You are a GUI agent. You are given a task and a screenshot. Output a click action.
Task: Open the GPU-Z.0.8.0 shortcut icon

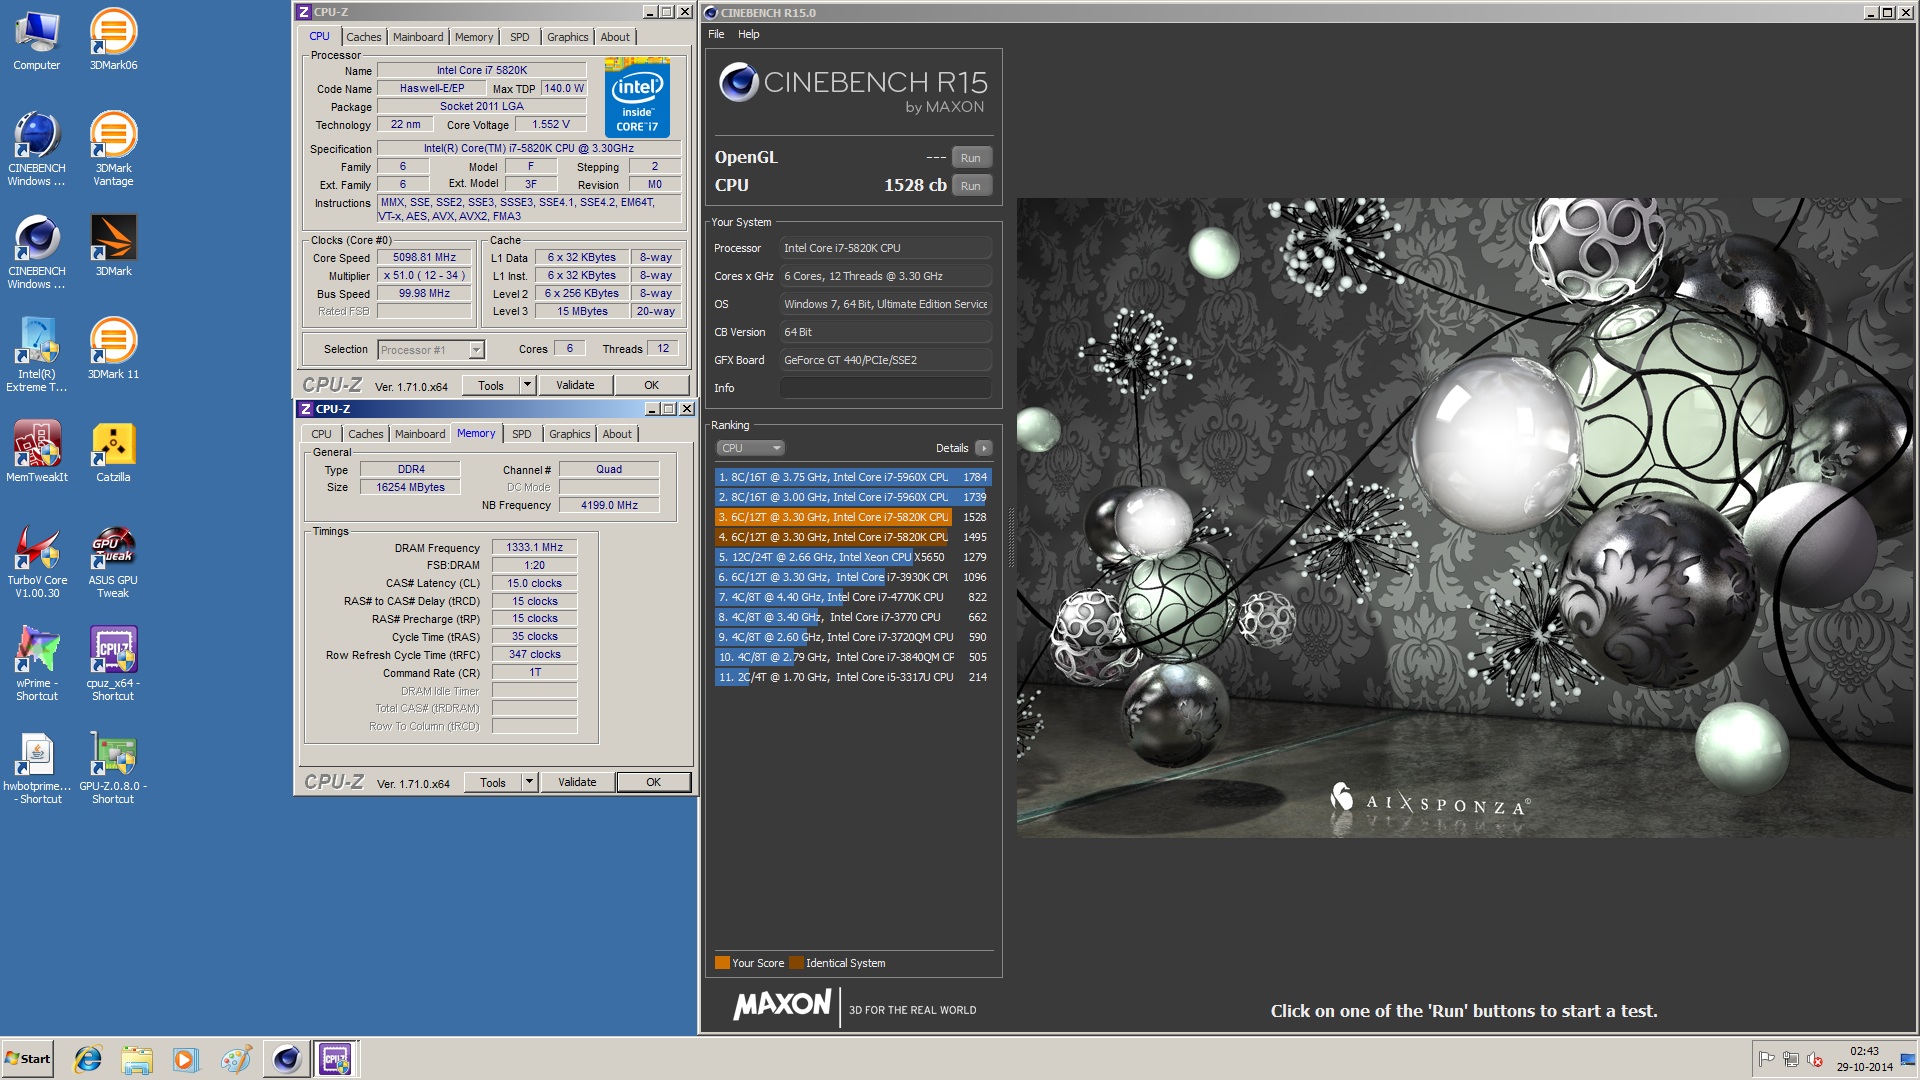113,768
